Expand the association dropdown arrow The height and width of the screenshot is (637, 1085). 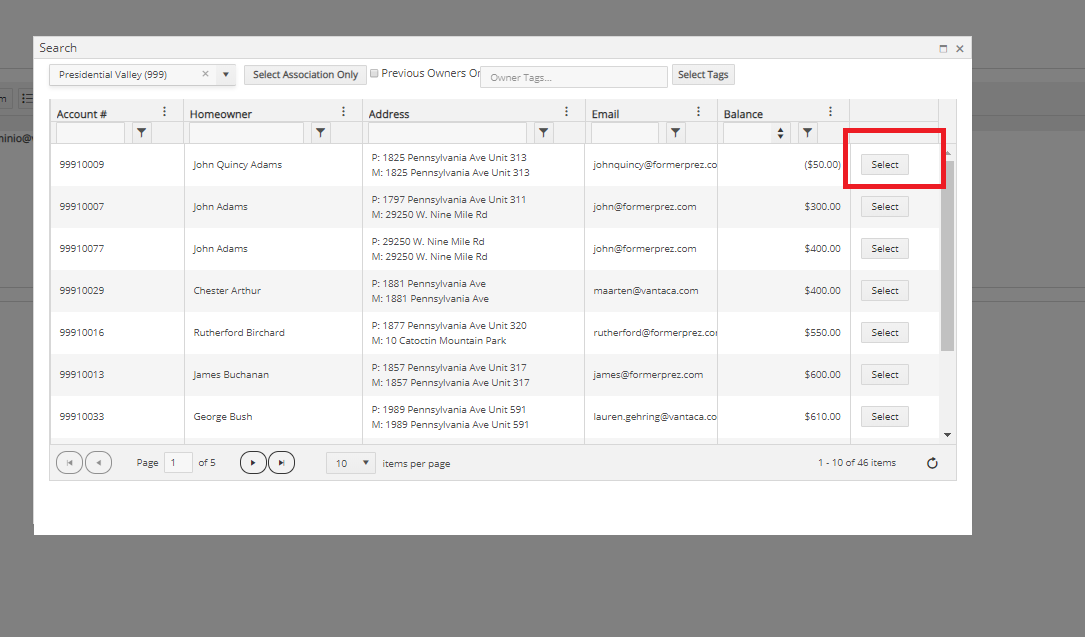tap(226, 75)
